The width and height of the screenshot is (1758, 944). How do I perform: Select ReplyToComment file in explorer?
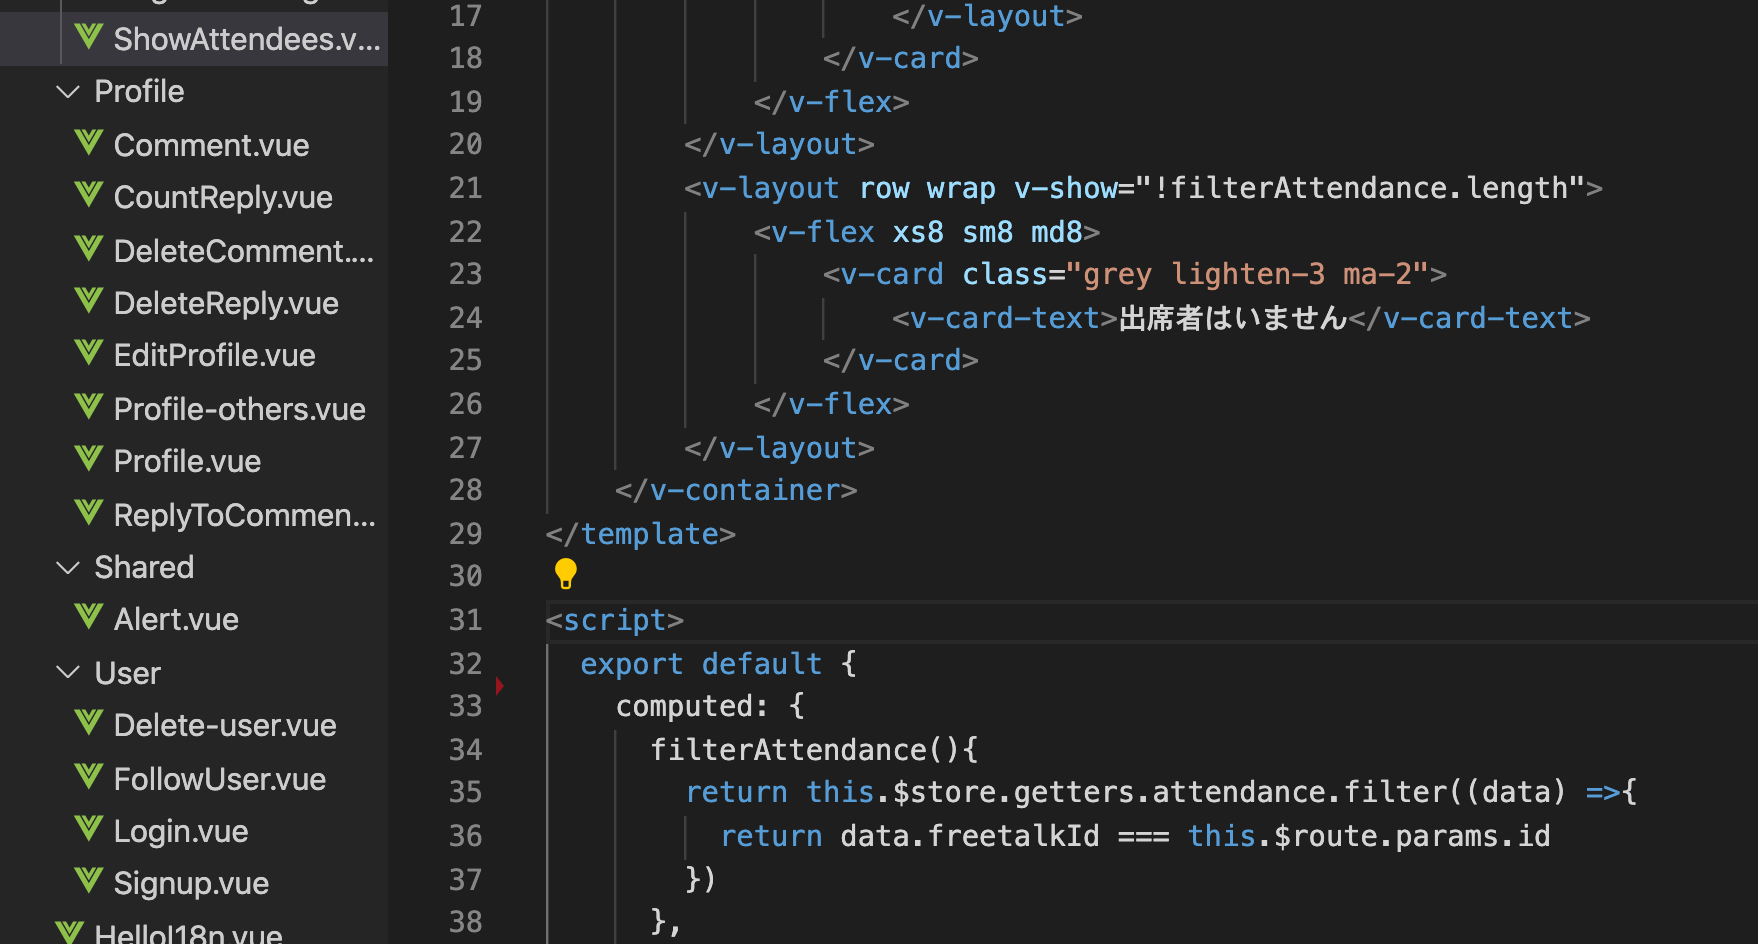tap(244, 514)
